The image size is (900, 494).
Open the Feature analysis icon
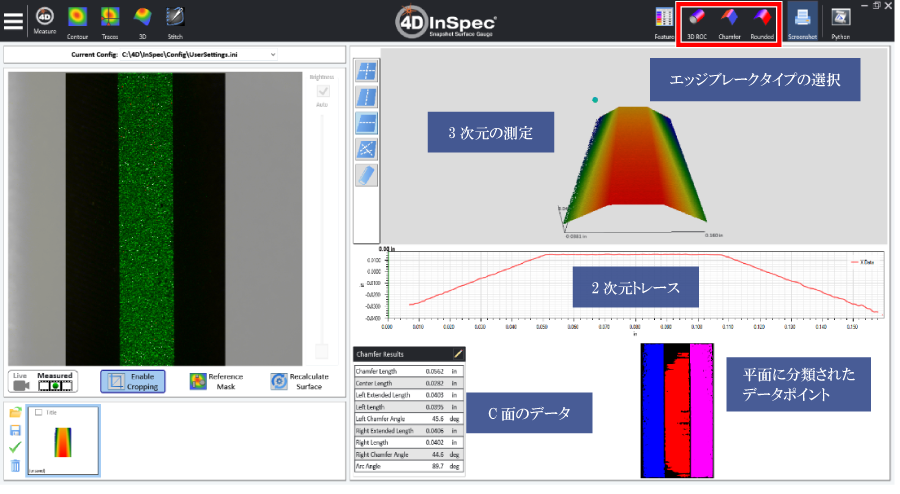[664, 23]
